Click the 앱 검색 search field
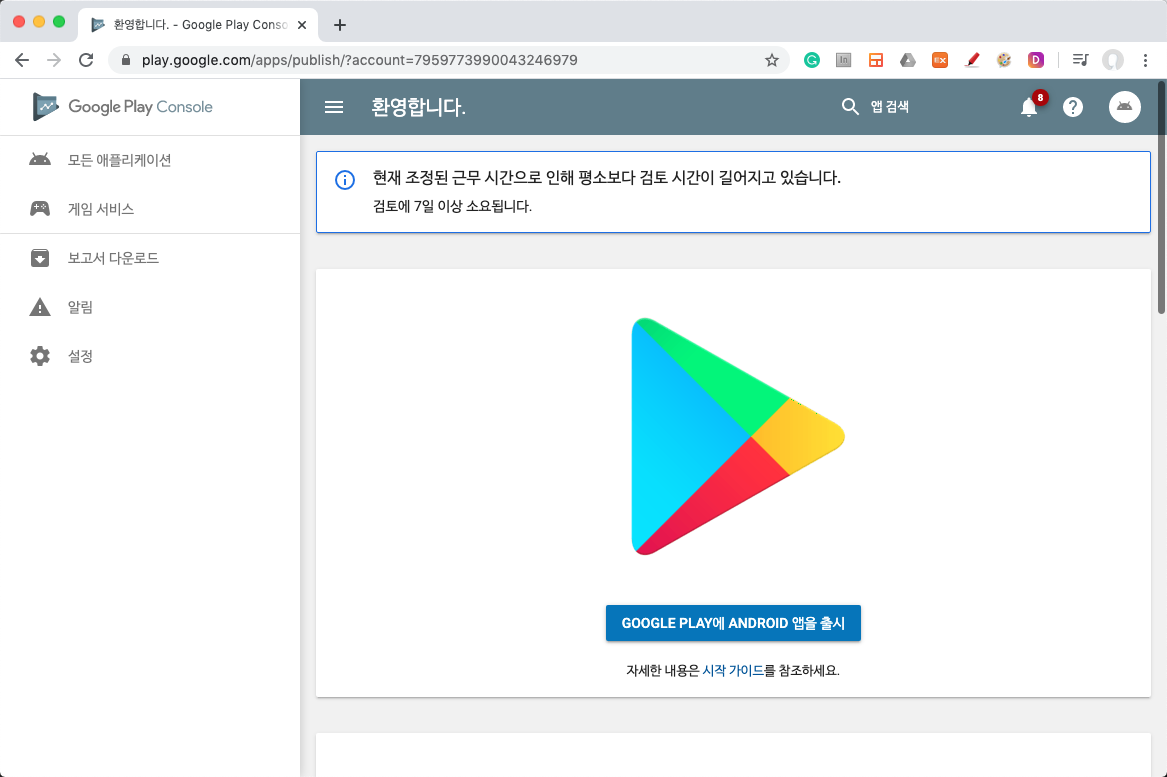The image size is (1167, 777). point(889,106)
